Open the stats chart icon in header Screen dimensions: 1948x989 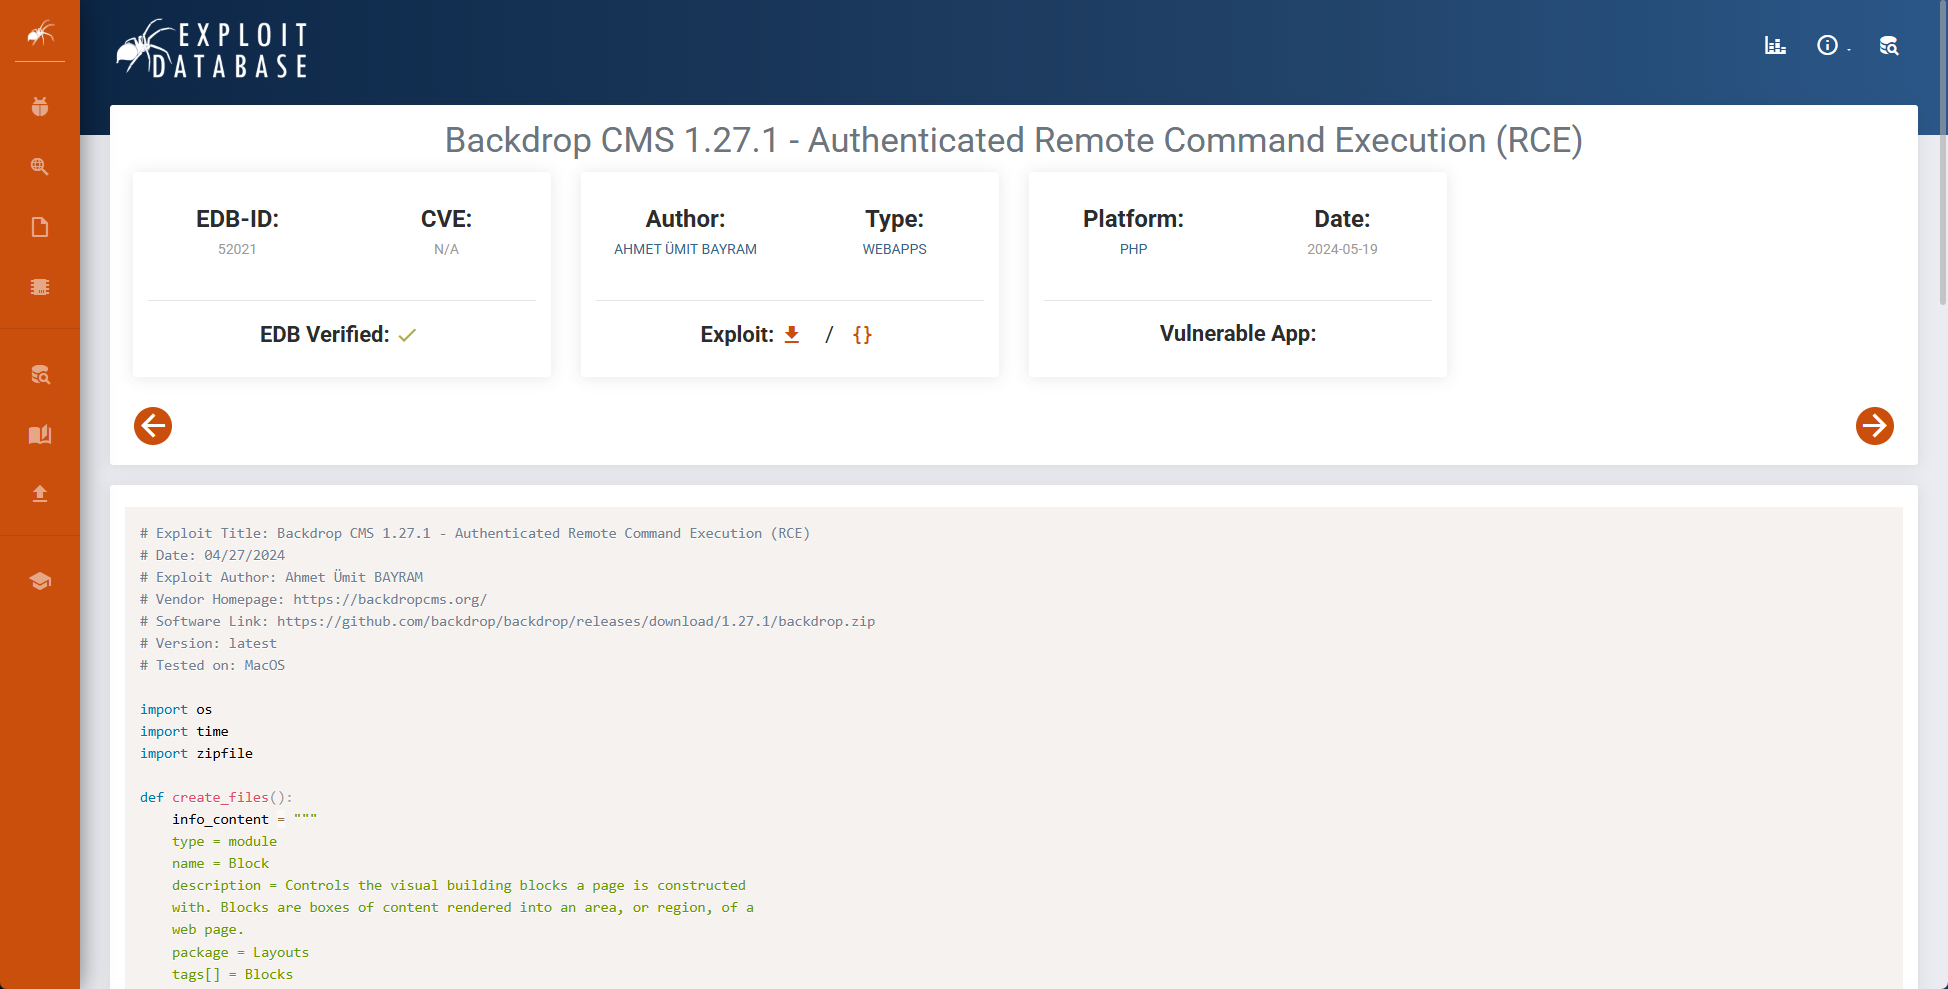1775,45
